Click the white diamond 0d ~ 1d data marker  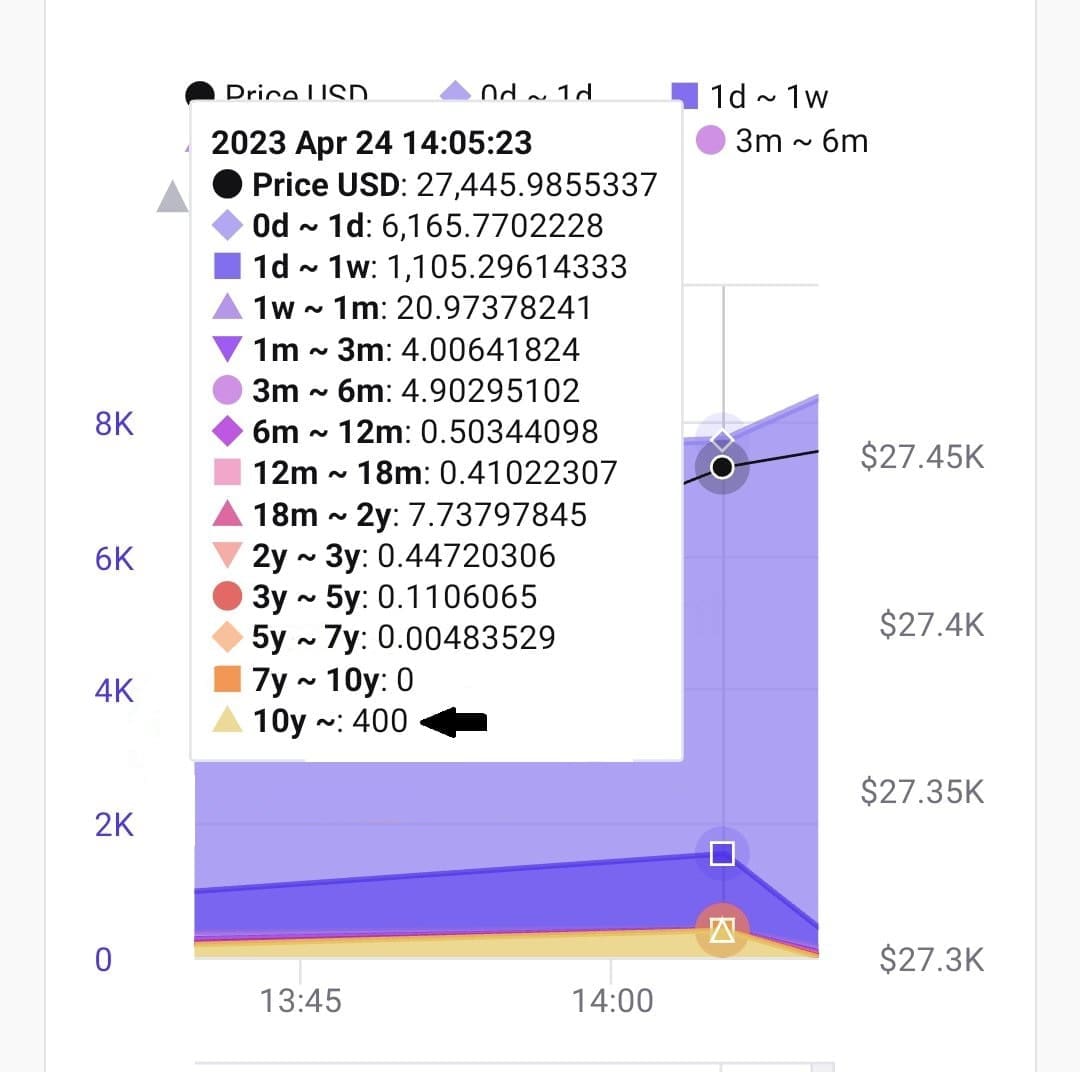[x=722, y=440]
